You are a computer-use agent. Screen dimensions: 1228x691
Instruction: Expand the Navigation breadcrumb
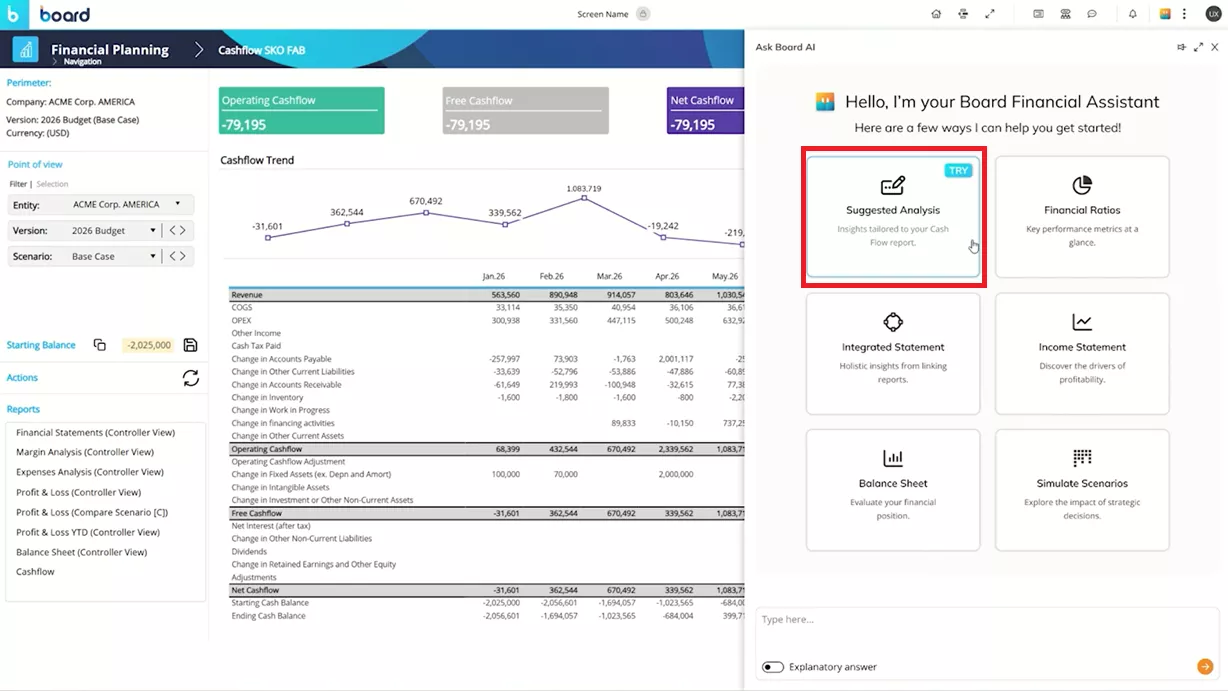(x=82, y=62)
